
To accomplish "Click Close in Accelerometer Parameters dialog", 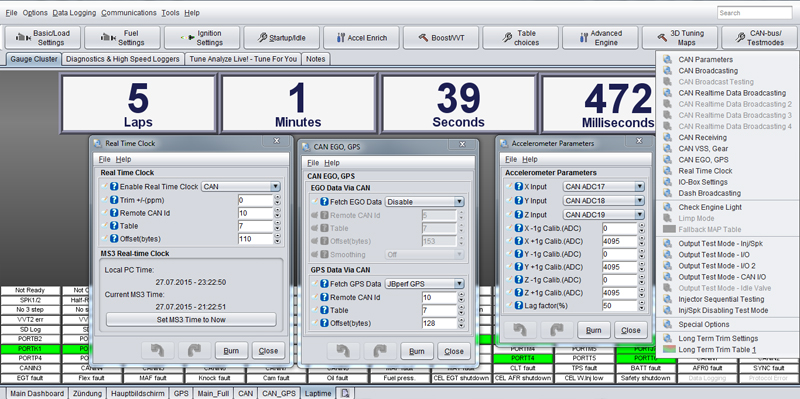I will coord(631,330).
